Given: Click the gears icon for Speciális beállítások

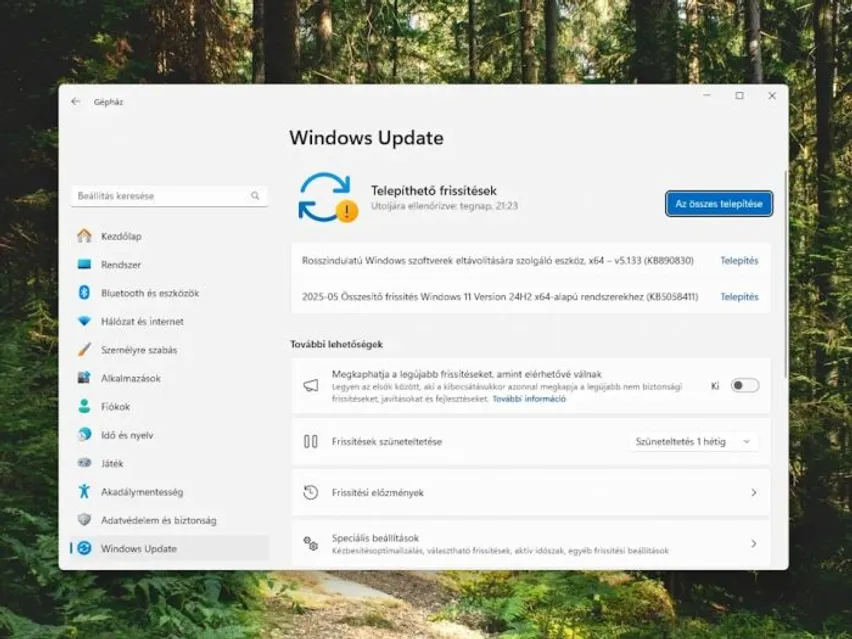Looking at the screenshot, I should (311, 543).
